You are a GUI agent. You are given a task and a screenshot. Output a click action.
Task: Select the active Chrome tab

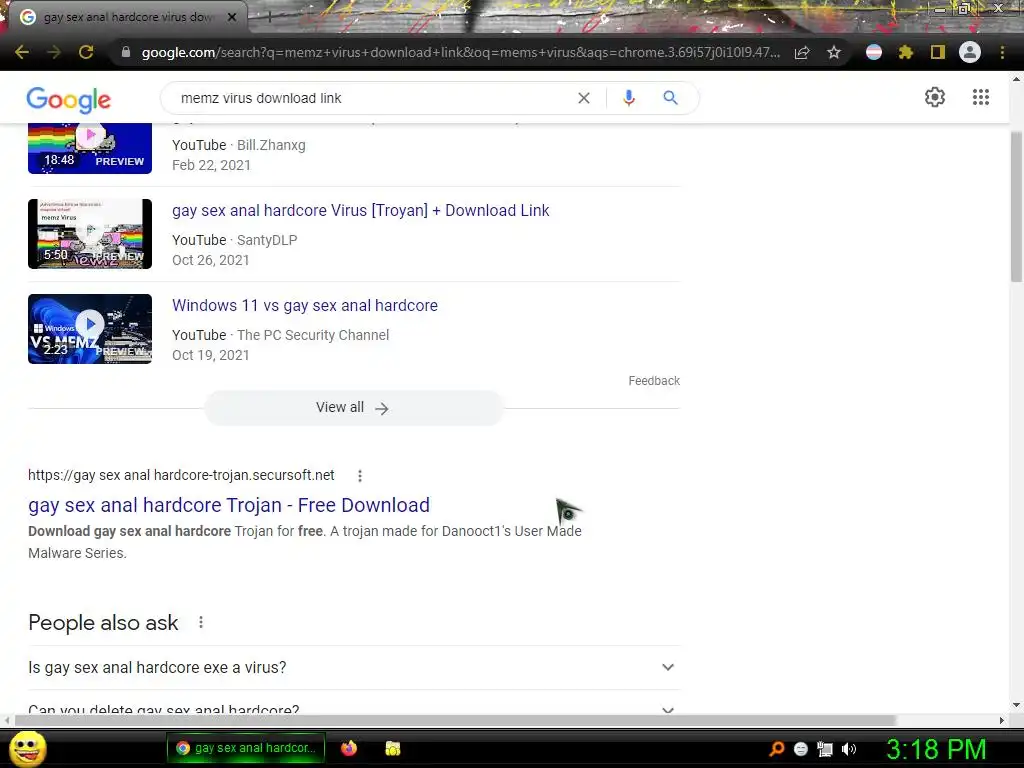click(x=127, y=17)
